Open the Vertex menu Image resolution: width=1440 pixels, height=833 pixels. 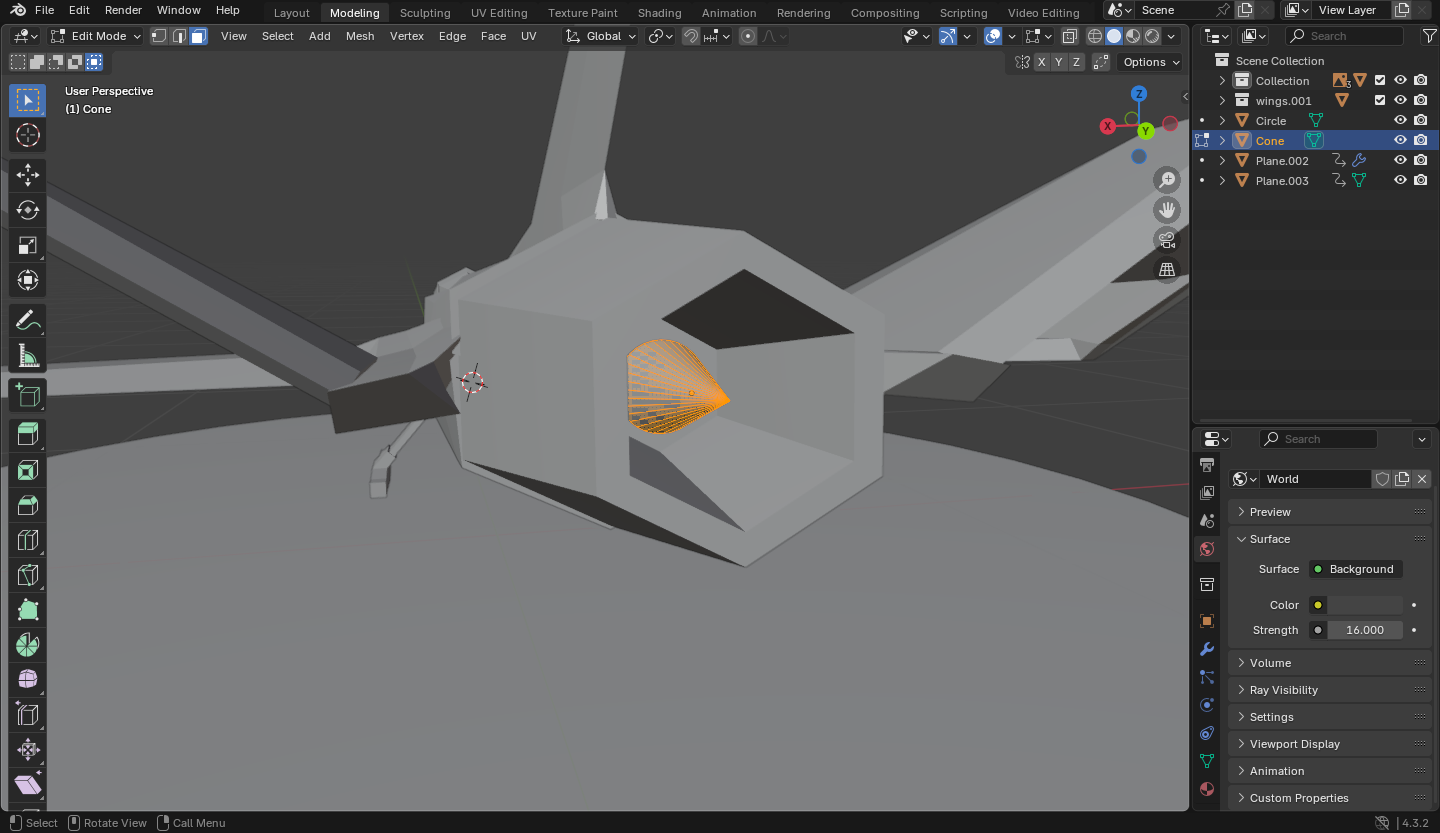407,36
